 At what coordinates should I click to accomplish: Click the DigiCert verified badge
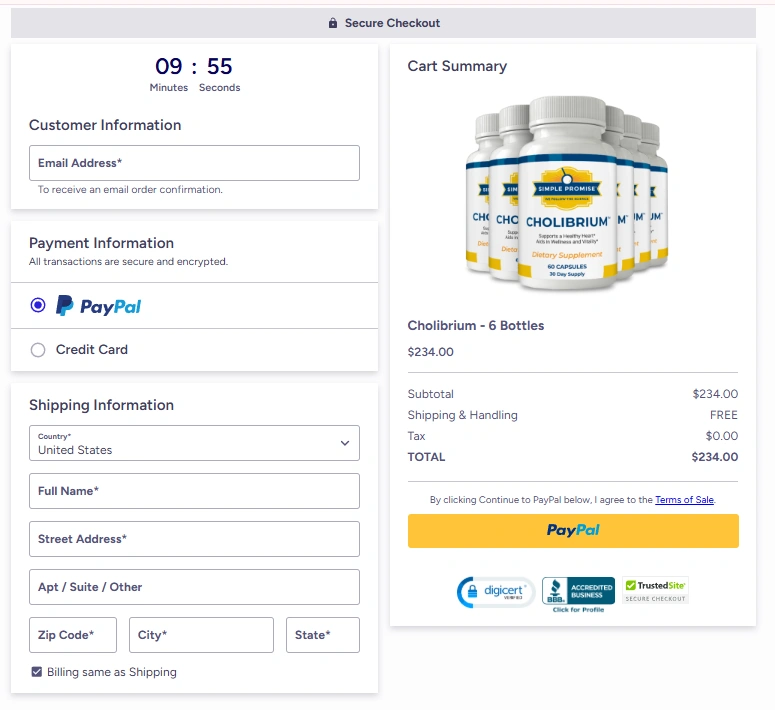[x=496, y=592]
